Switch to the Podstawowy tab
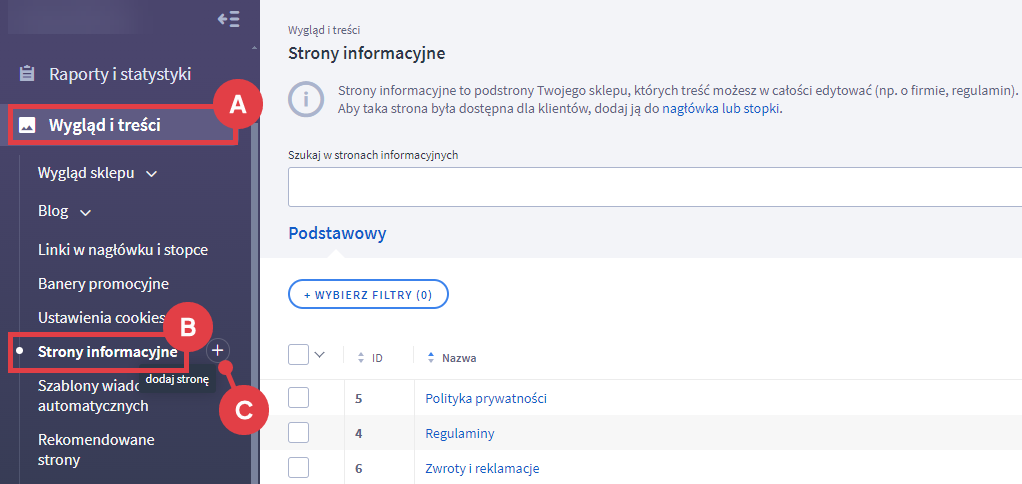Viewport: 1022px width, 484px height. click(x=337, y=233)
